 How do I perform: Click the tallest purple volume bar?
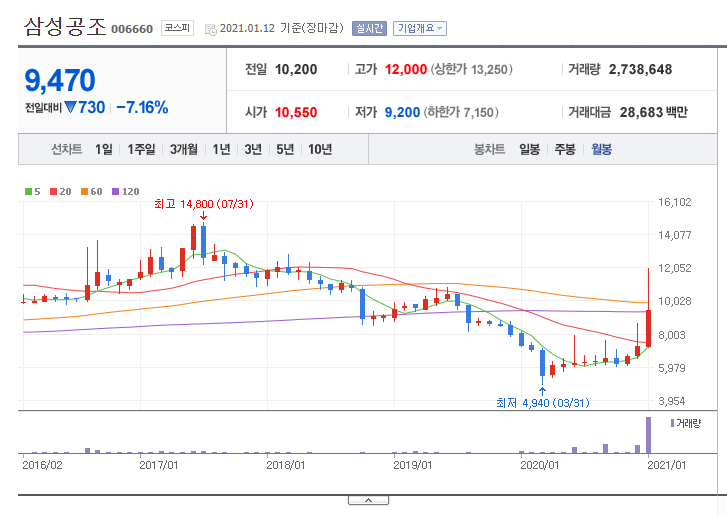(x=648, y=435)
